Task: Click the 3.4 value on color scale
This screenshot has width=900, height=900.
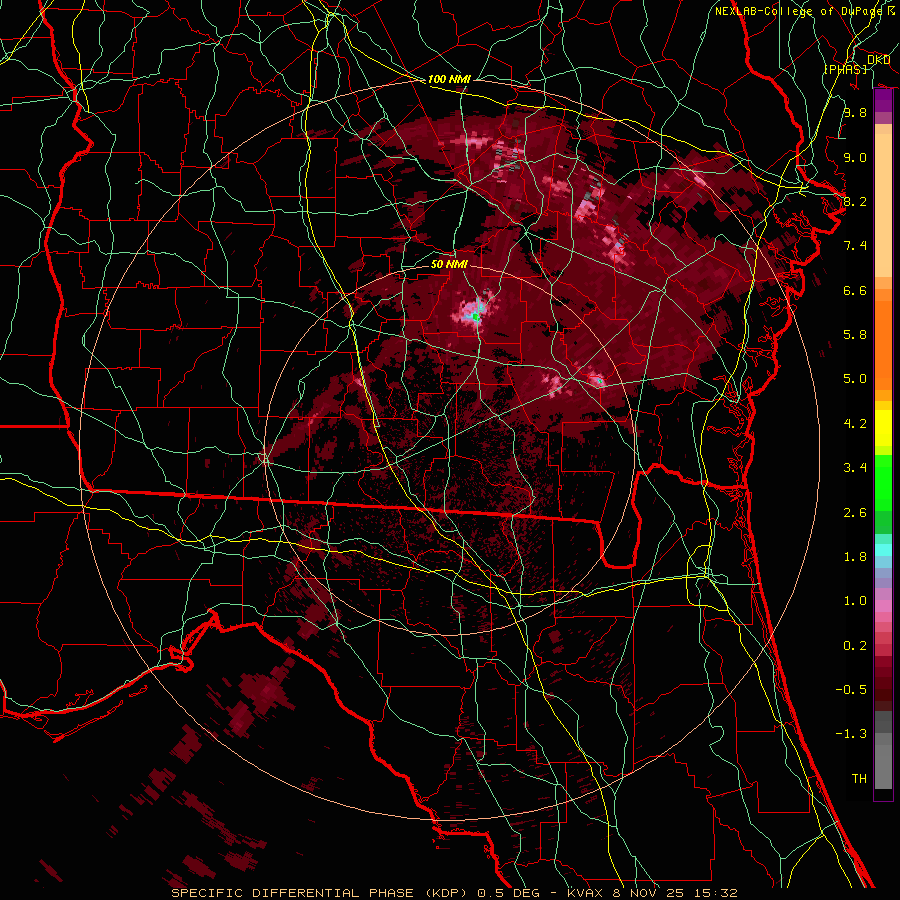Action: 855,468
